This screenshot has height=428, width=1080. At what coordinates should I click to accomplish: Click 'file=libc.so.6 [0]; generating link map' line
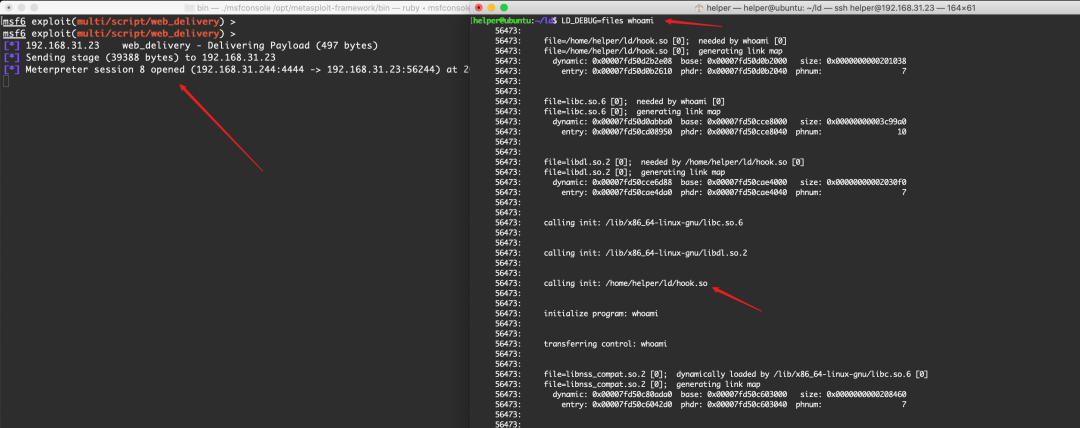(x=632, y=112)
